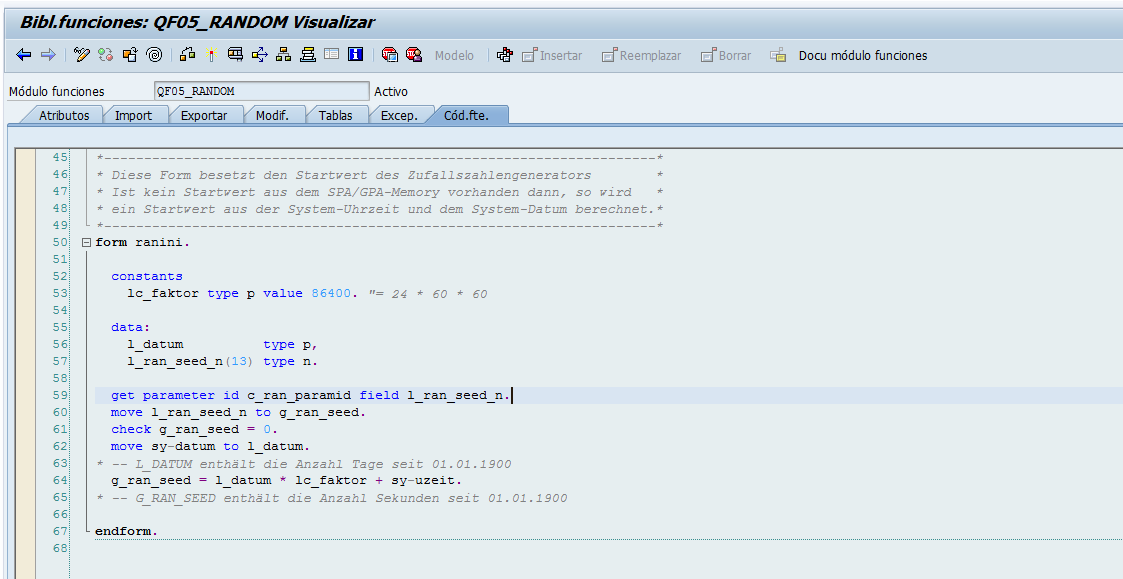Click the Pretty Printer icon
The image size is (1123, 579).
point(505,55)
